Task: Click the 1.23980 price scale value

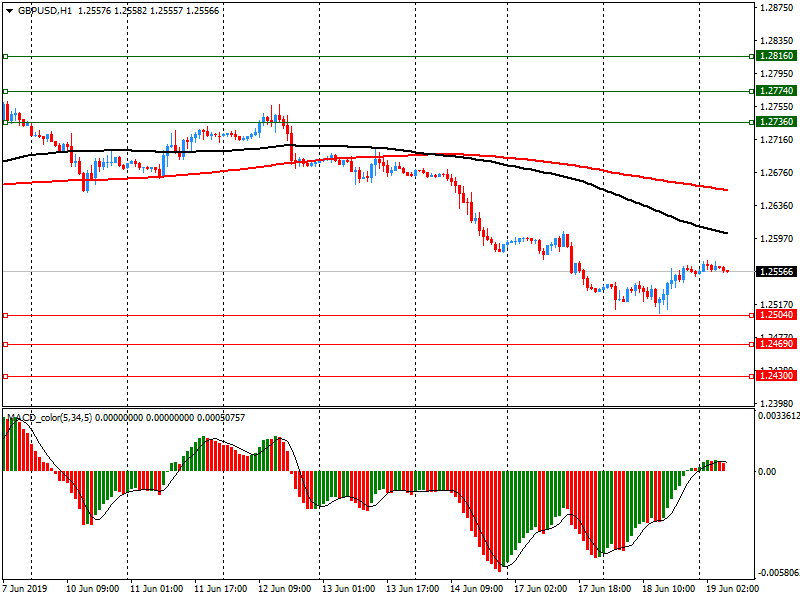Action: tap(777, 403)
